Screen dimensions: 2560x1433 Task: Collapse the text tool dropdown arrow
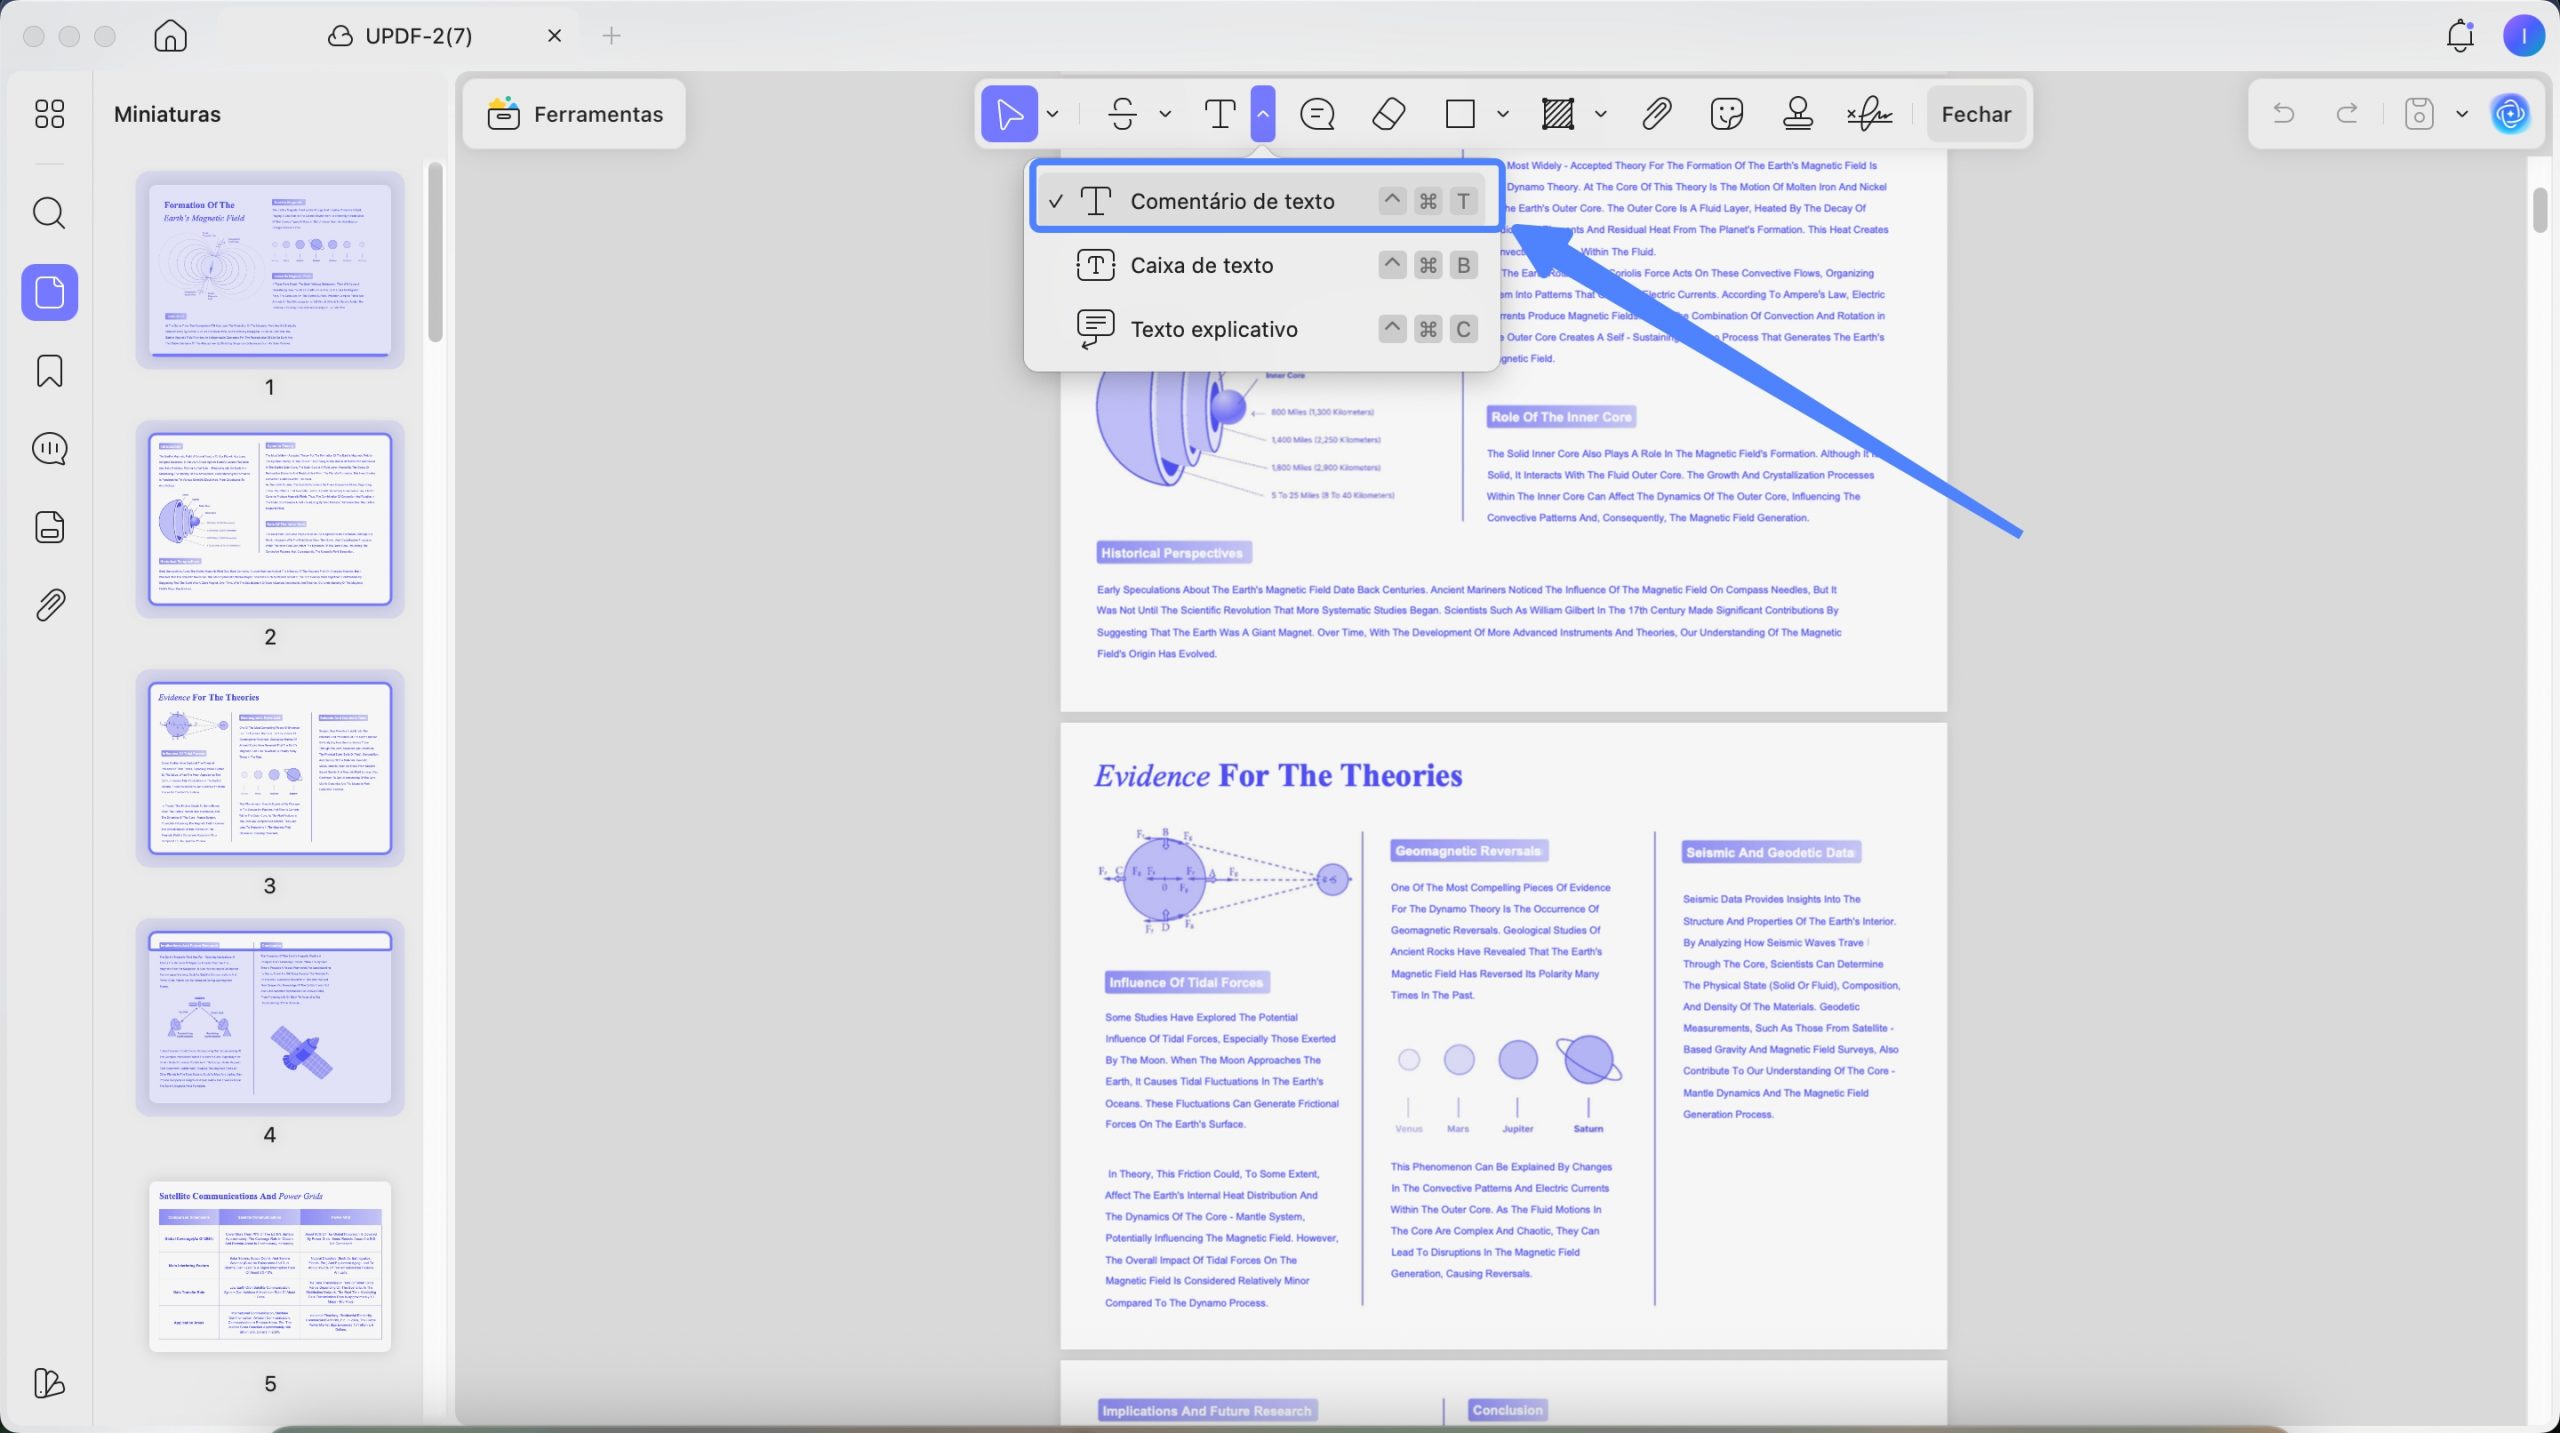click(1263, 113)
